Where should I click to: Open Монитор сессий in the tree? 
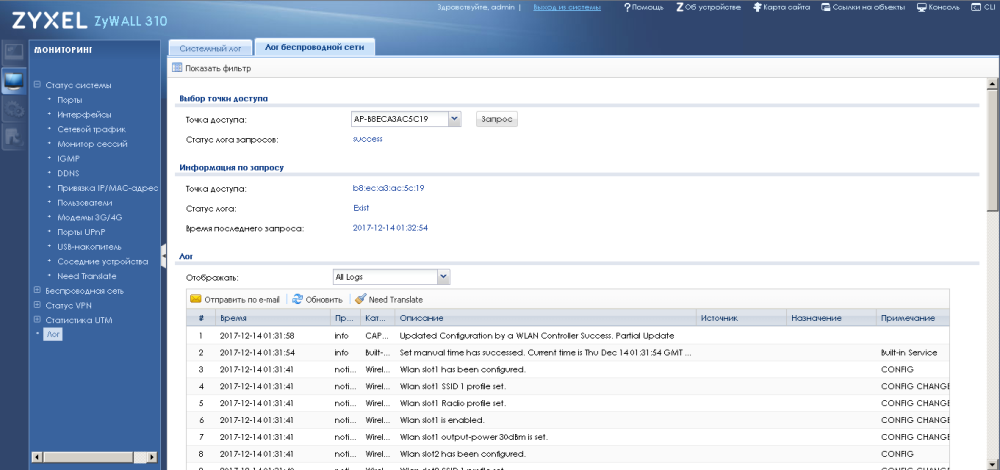click(92, 144)
